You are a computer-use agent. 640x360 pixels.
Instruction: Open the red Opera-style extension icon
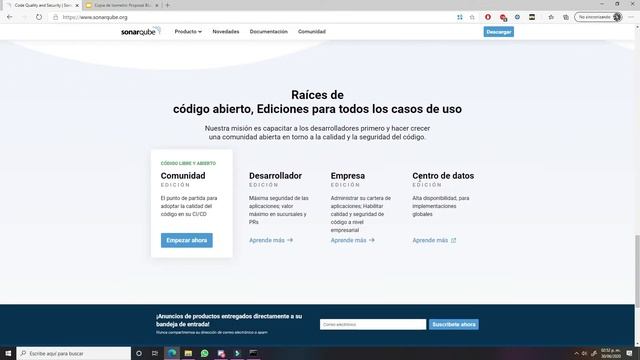[488, 17]
